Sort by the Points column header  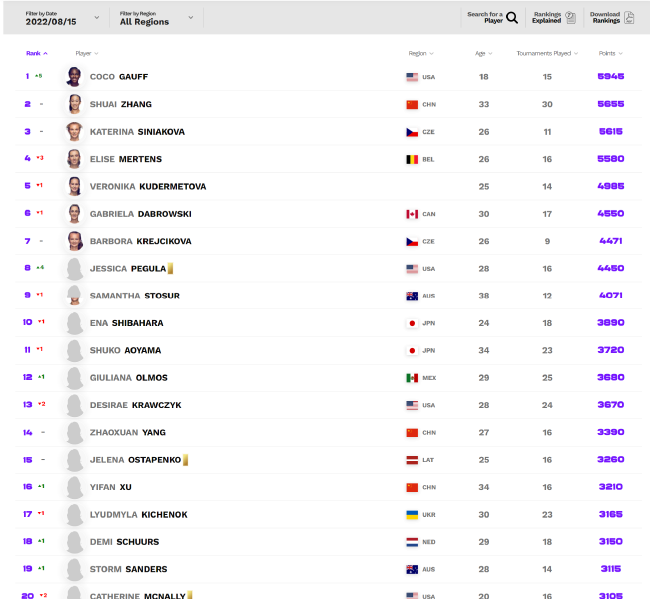[x=610, y=53]
